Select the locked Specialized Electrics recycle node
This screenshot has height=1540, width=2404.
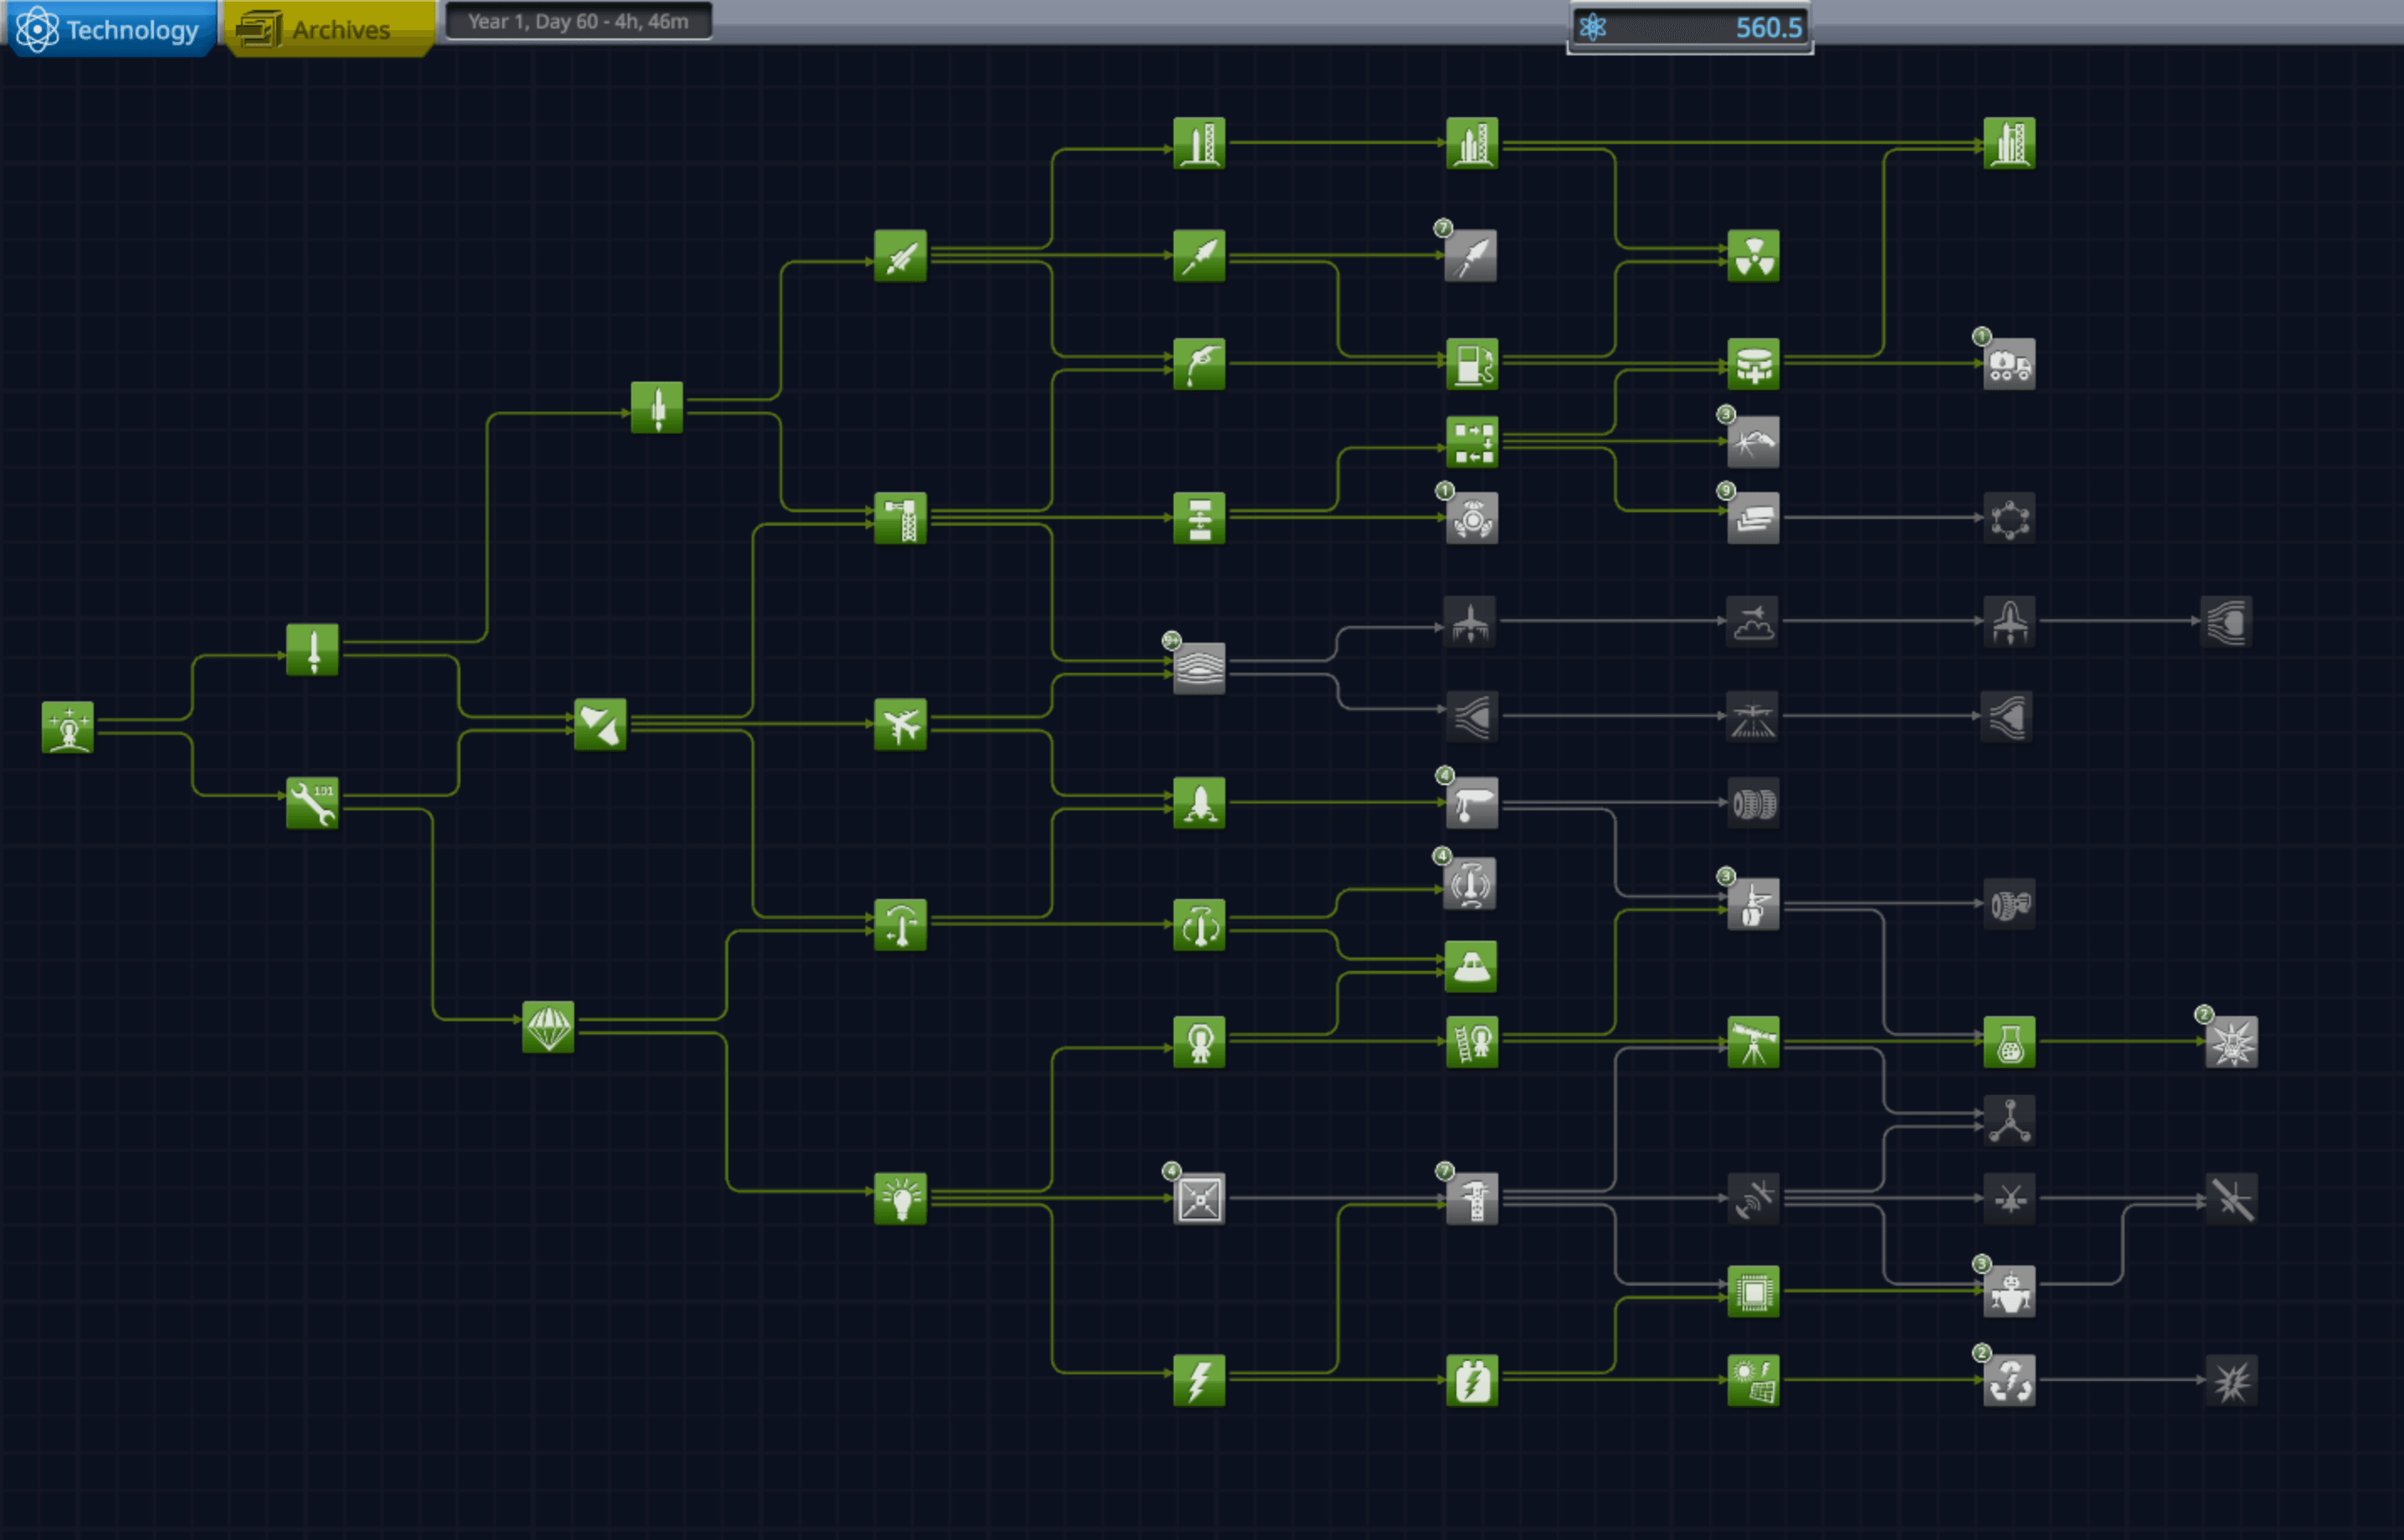2009,1380
